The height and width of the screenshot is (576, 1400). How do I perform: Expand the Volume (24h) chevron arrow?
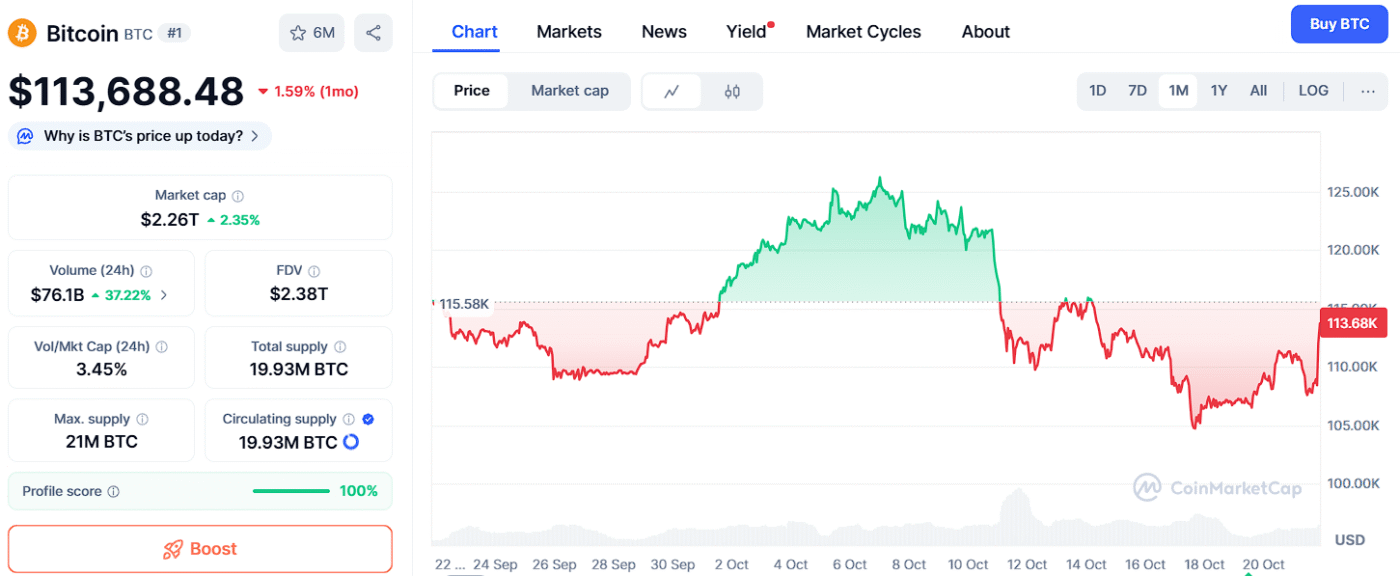tap(164, 295)
